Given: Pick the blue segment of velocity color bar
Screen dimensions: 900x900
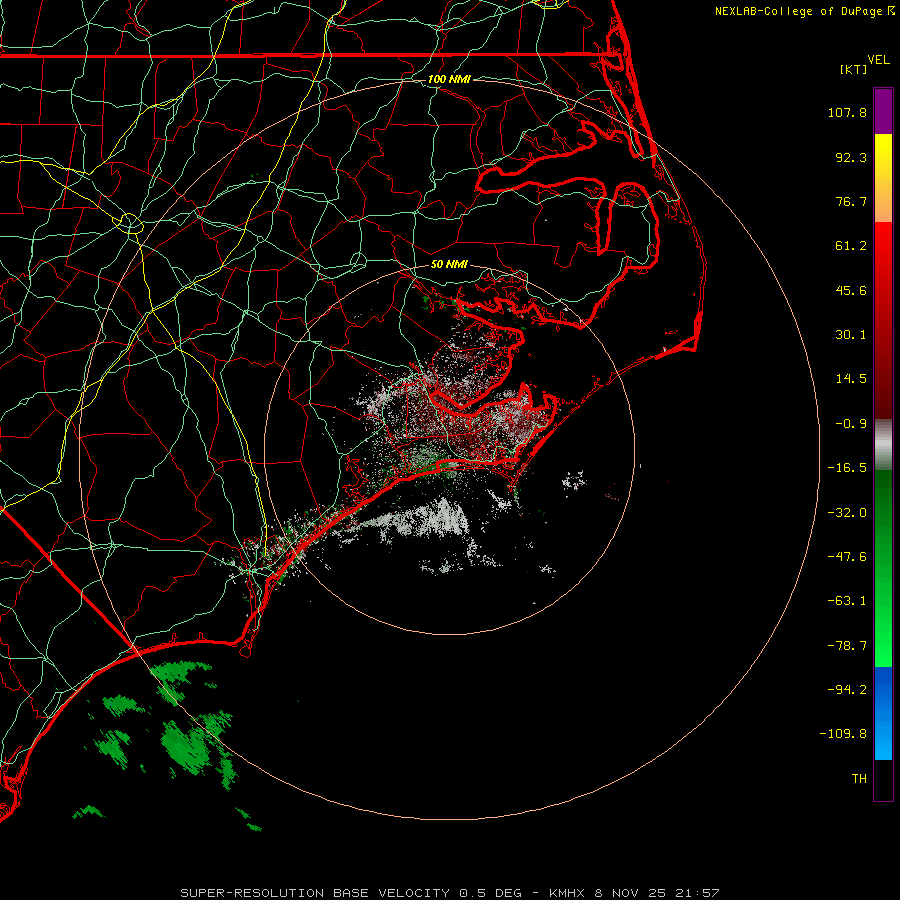Looking at the screenshot, I should (x=883, y=713).
